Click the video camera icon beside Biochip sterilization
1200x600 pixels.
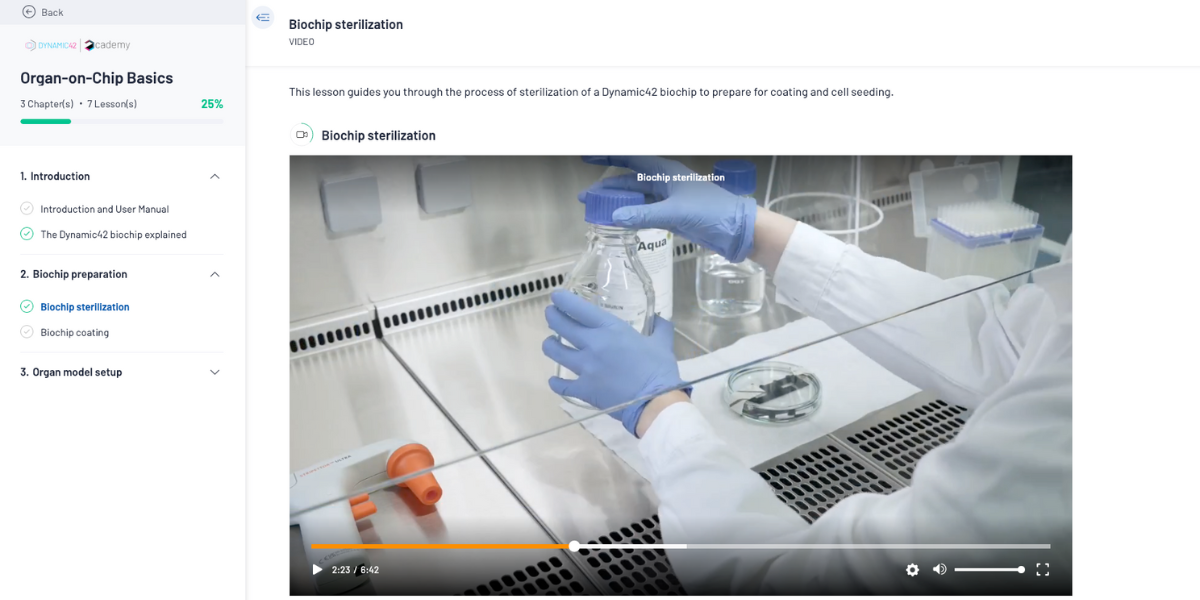pos(301,135)
